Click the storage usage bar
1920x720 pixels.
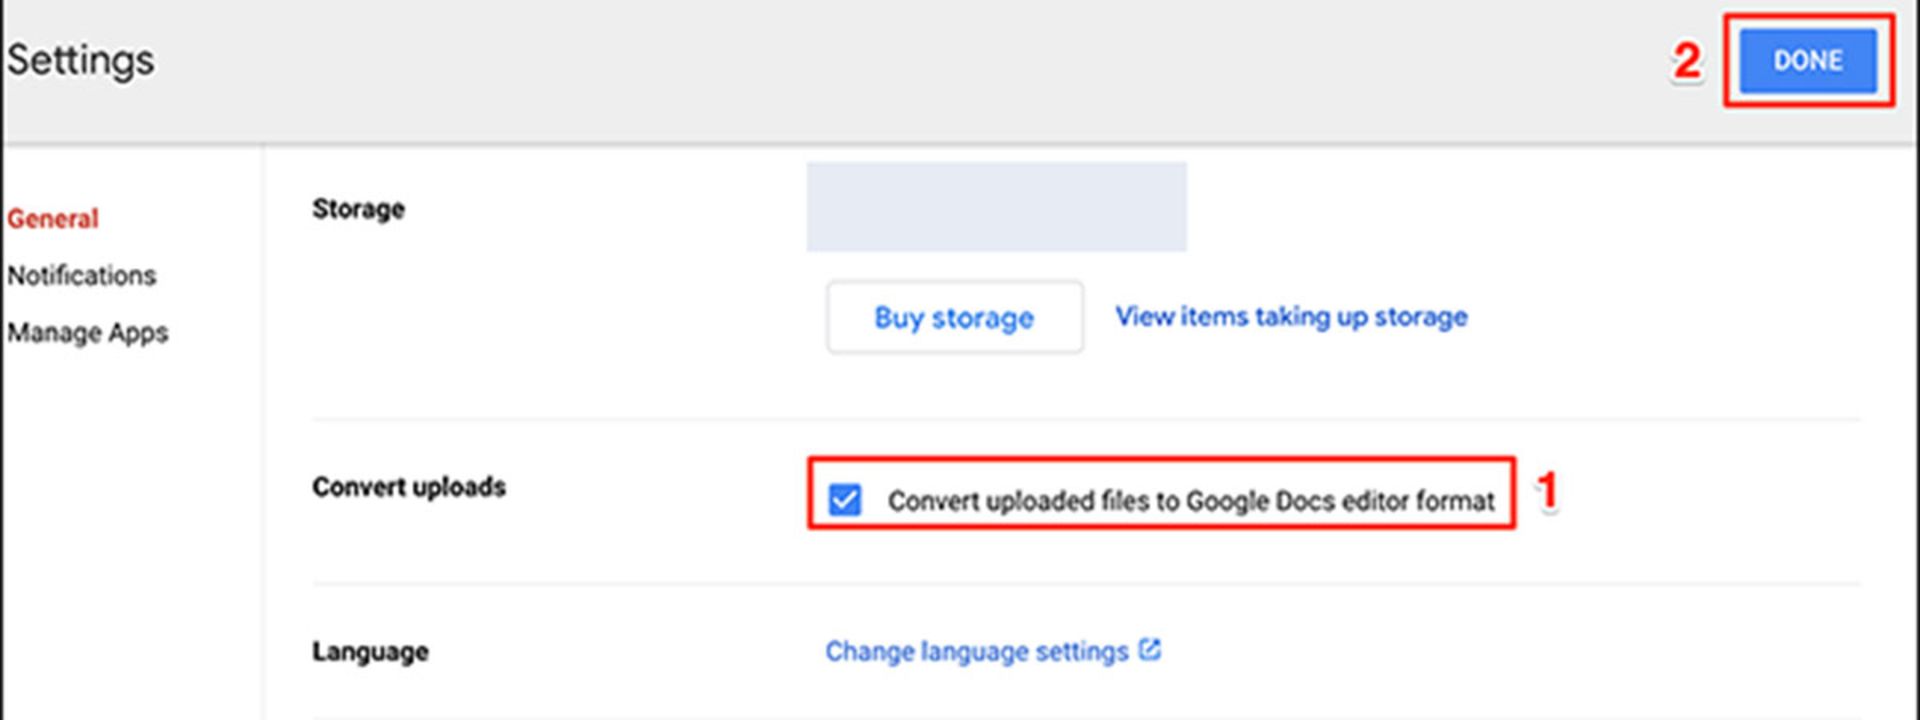pyautogui.click(x=996, y=207)
